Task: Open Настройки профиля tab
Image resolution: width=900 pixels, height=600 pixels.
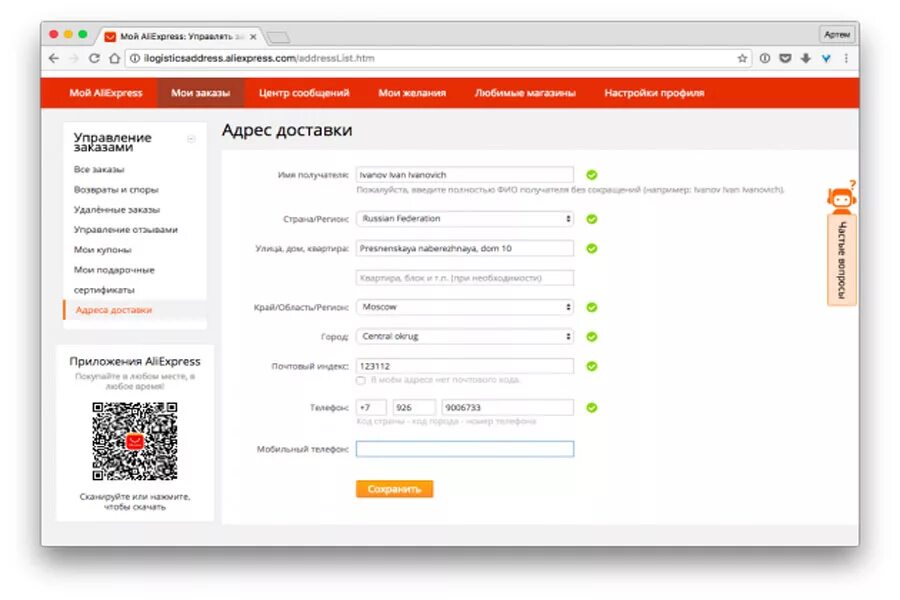Action: 654,93
